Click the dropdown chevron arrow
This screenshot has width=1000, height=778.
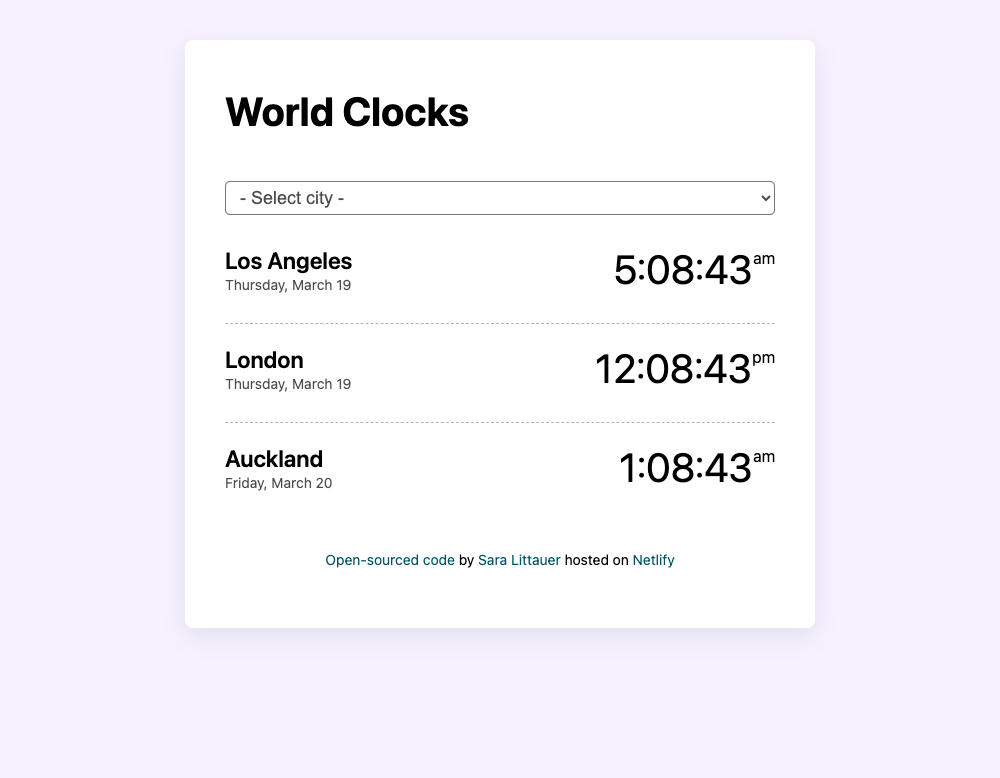762,197
